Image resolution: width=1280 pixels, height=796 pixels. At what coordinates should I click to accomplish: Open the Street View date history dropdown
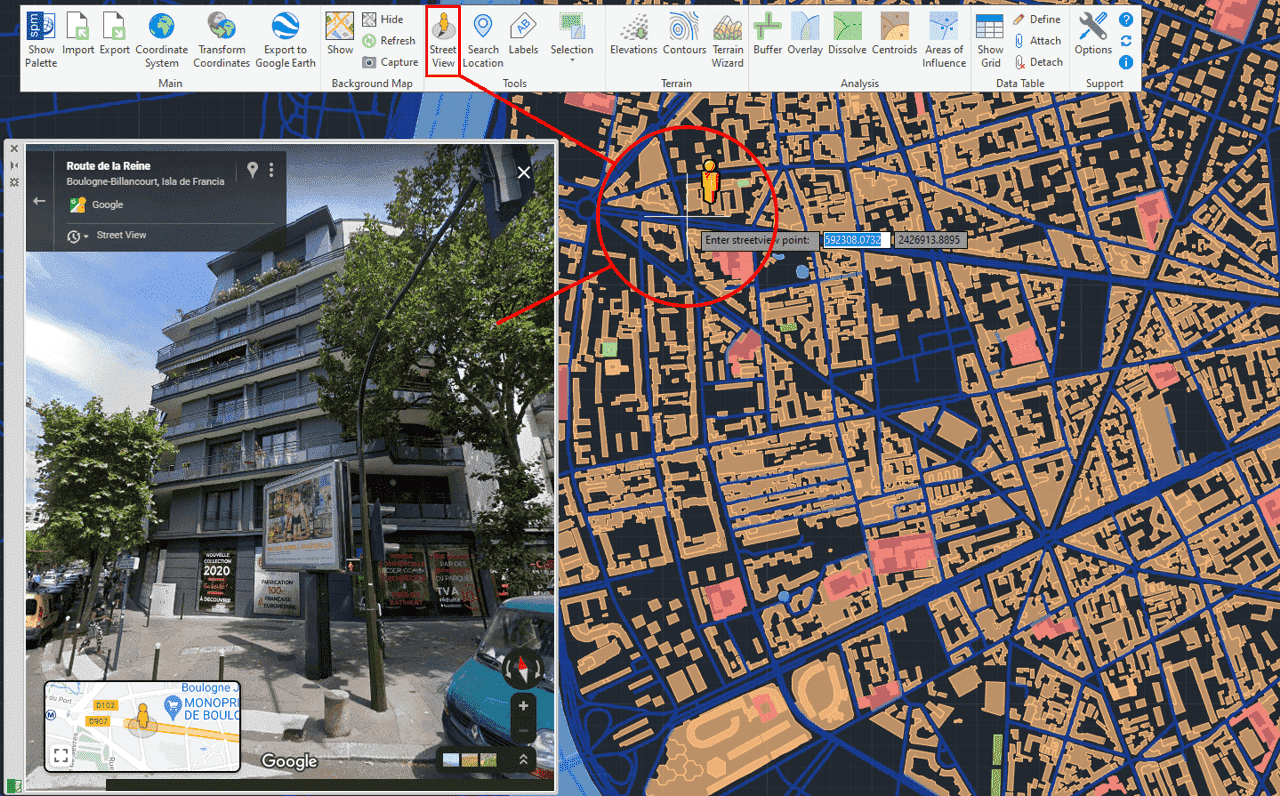[x=78, y=236]
